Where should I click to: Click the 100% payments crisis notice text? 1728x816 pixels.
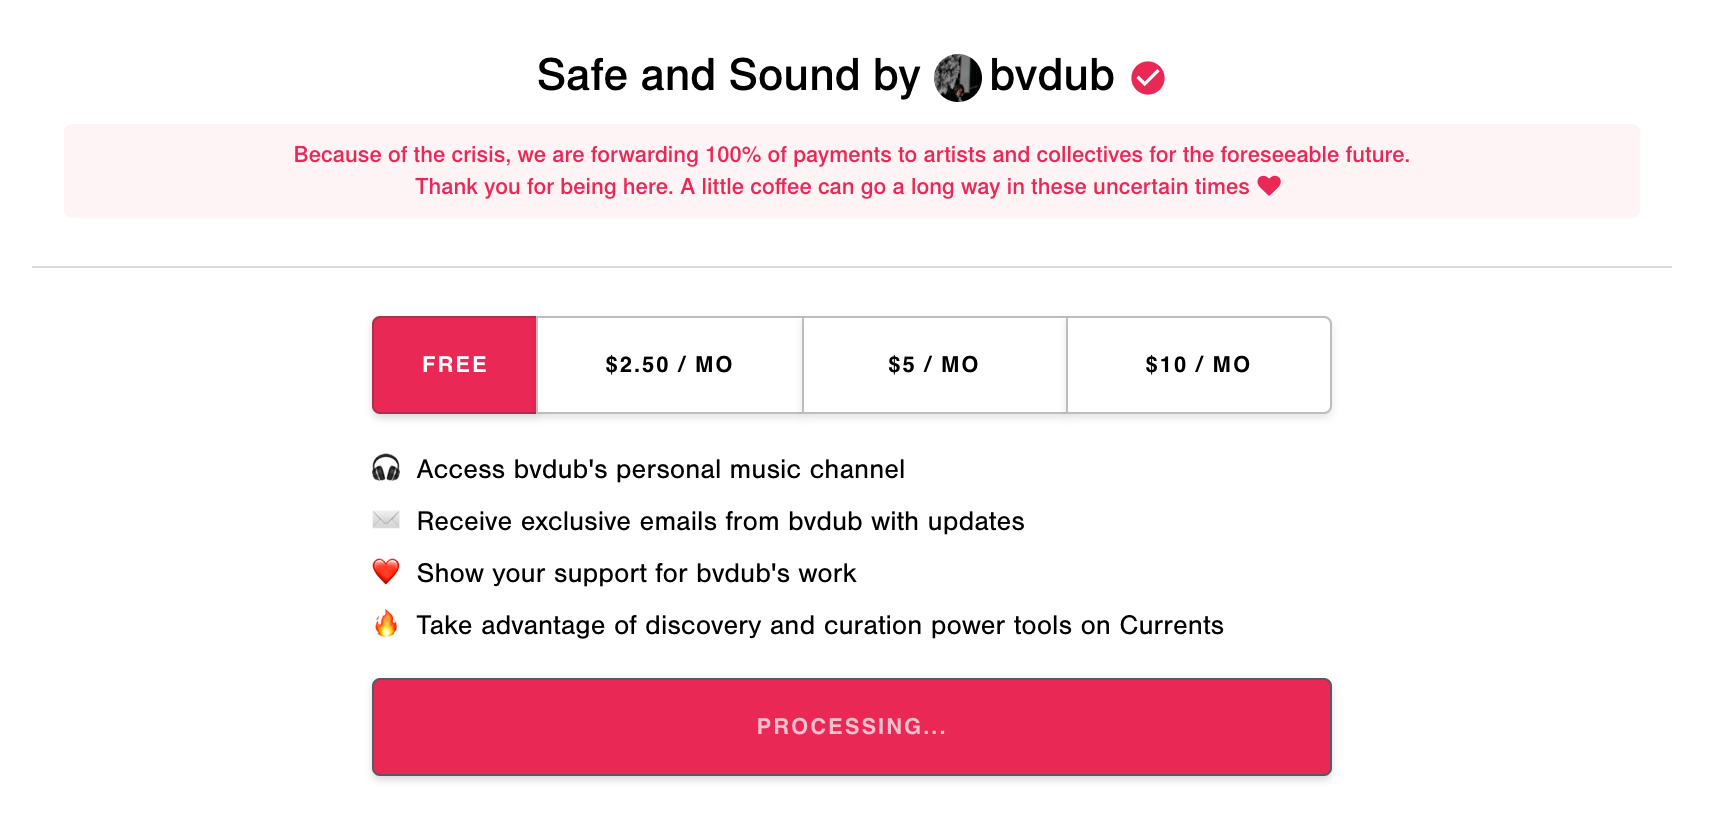pos(852,154)
